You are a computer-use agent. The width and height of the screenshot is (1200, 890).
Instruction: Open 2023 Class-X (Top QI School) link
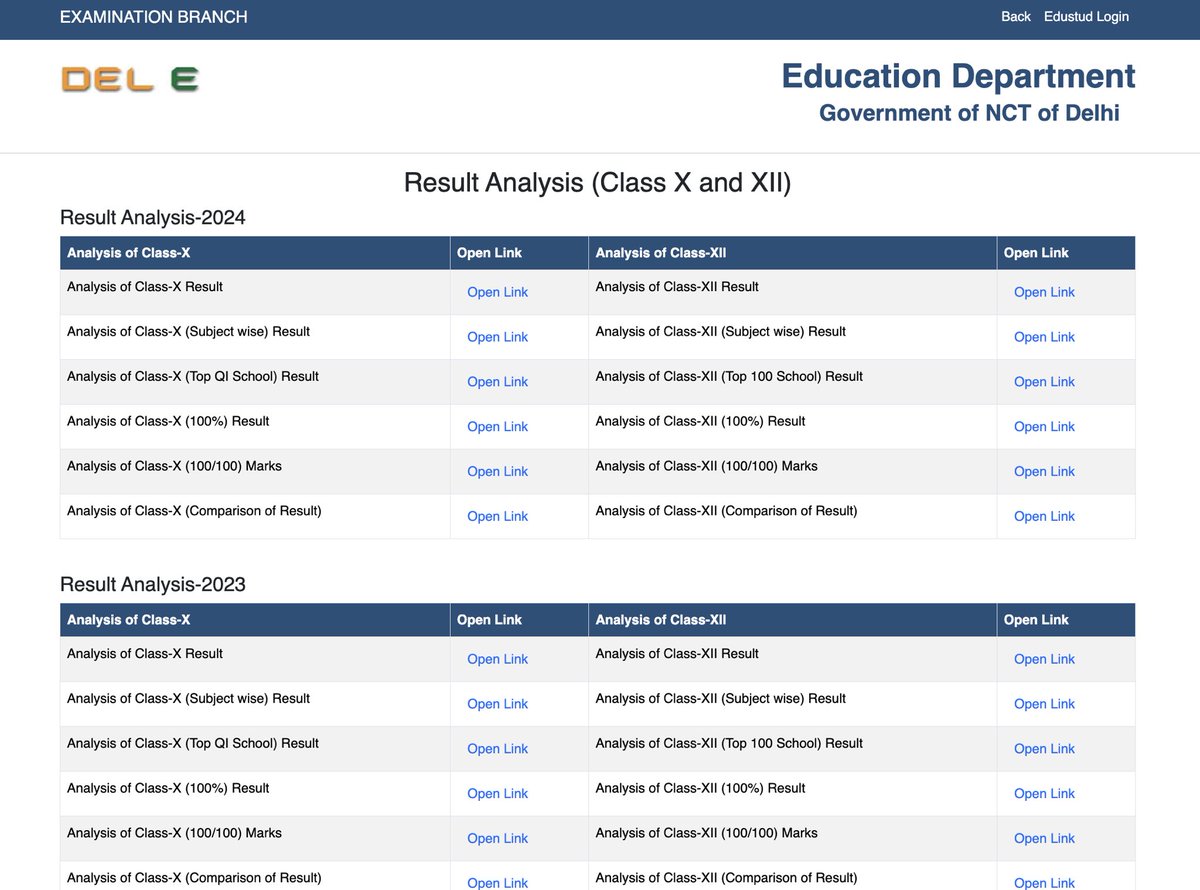click(497, 749)
